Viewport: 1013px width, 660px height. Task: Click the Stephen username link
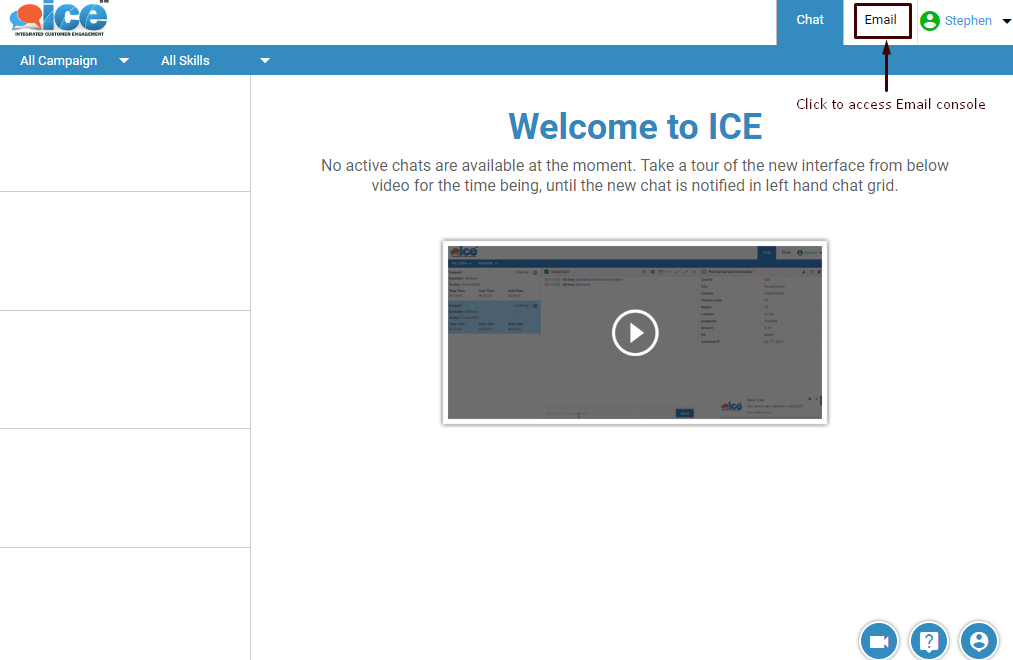coord(969,20)
